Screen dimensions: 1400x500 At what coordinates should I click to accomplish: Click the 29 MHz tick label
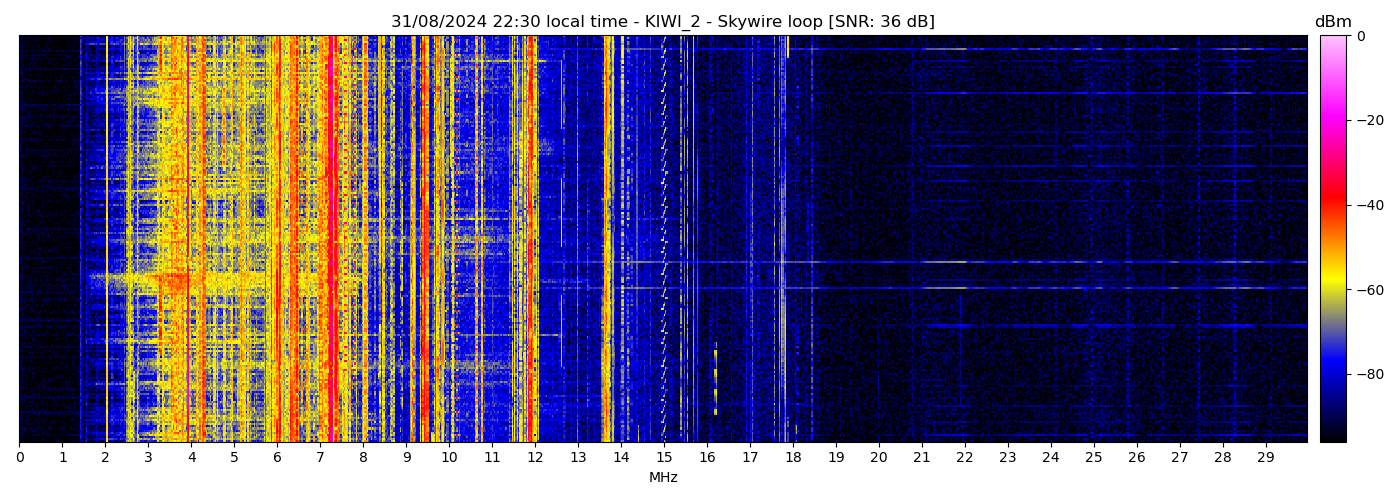click(1265, 458)
